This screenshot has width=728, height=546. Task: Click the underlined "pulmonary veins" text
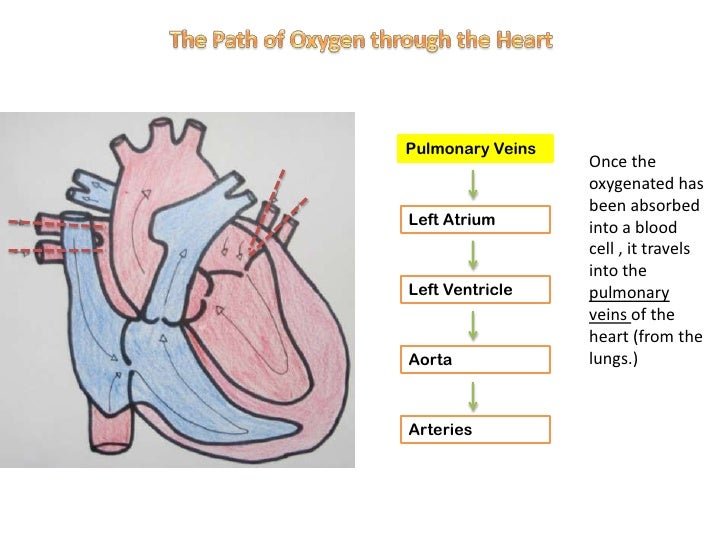pyautogui.click(x=629, y=304)
